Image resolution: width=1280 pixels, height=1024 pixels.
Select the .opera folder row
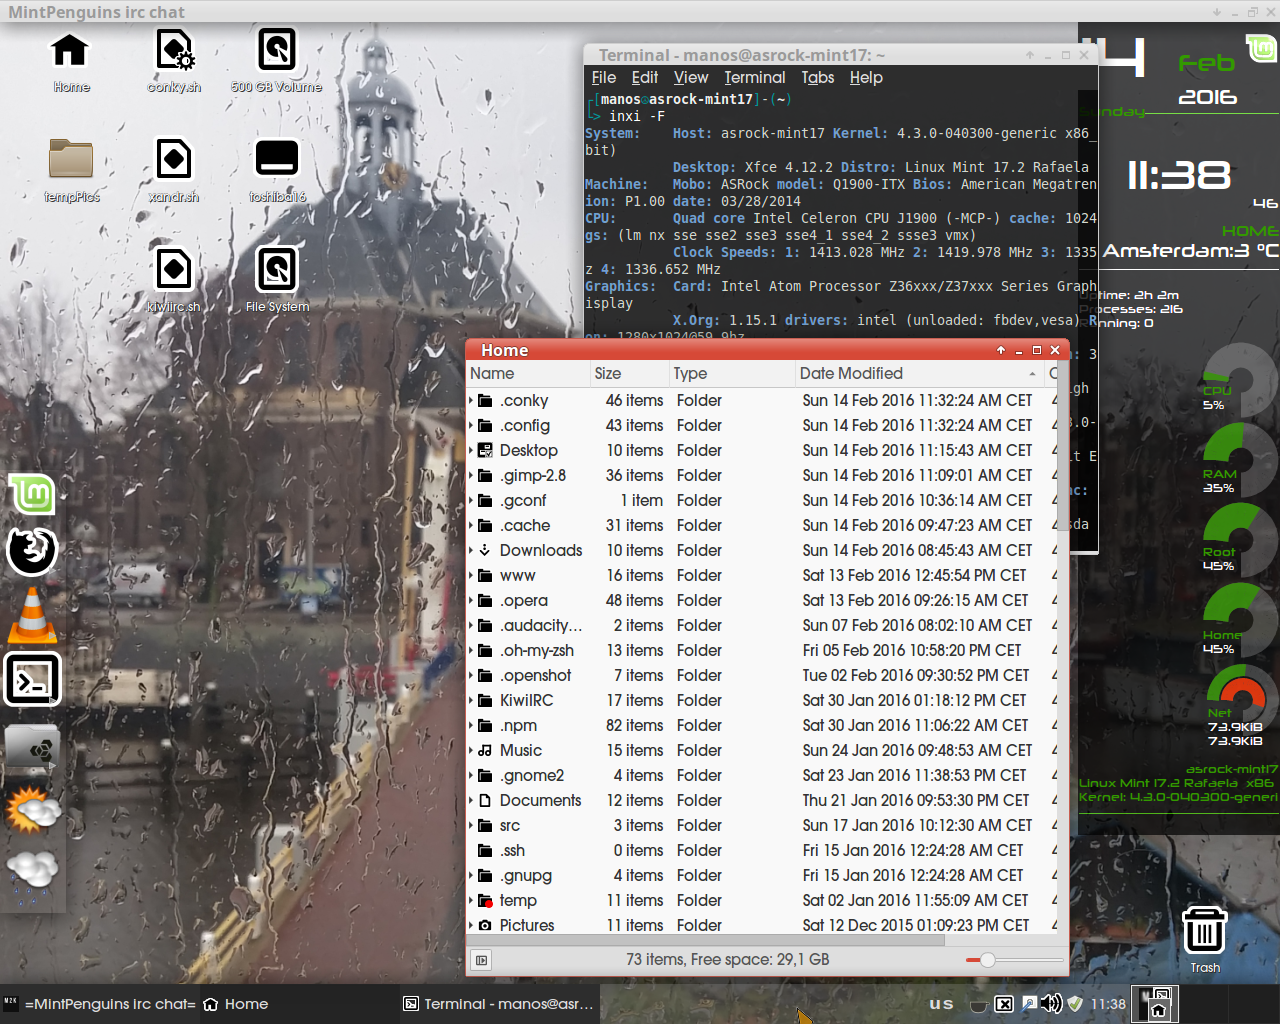tap(762, 600)
